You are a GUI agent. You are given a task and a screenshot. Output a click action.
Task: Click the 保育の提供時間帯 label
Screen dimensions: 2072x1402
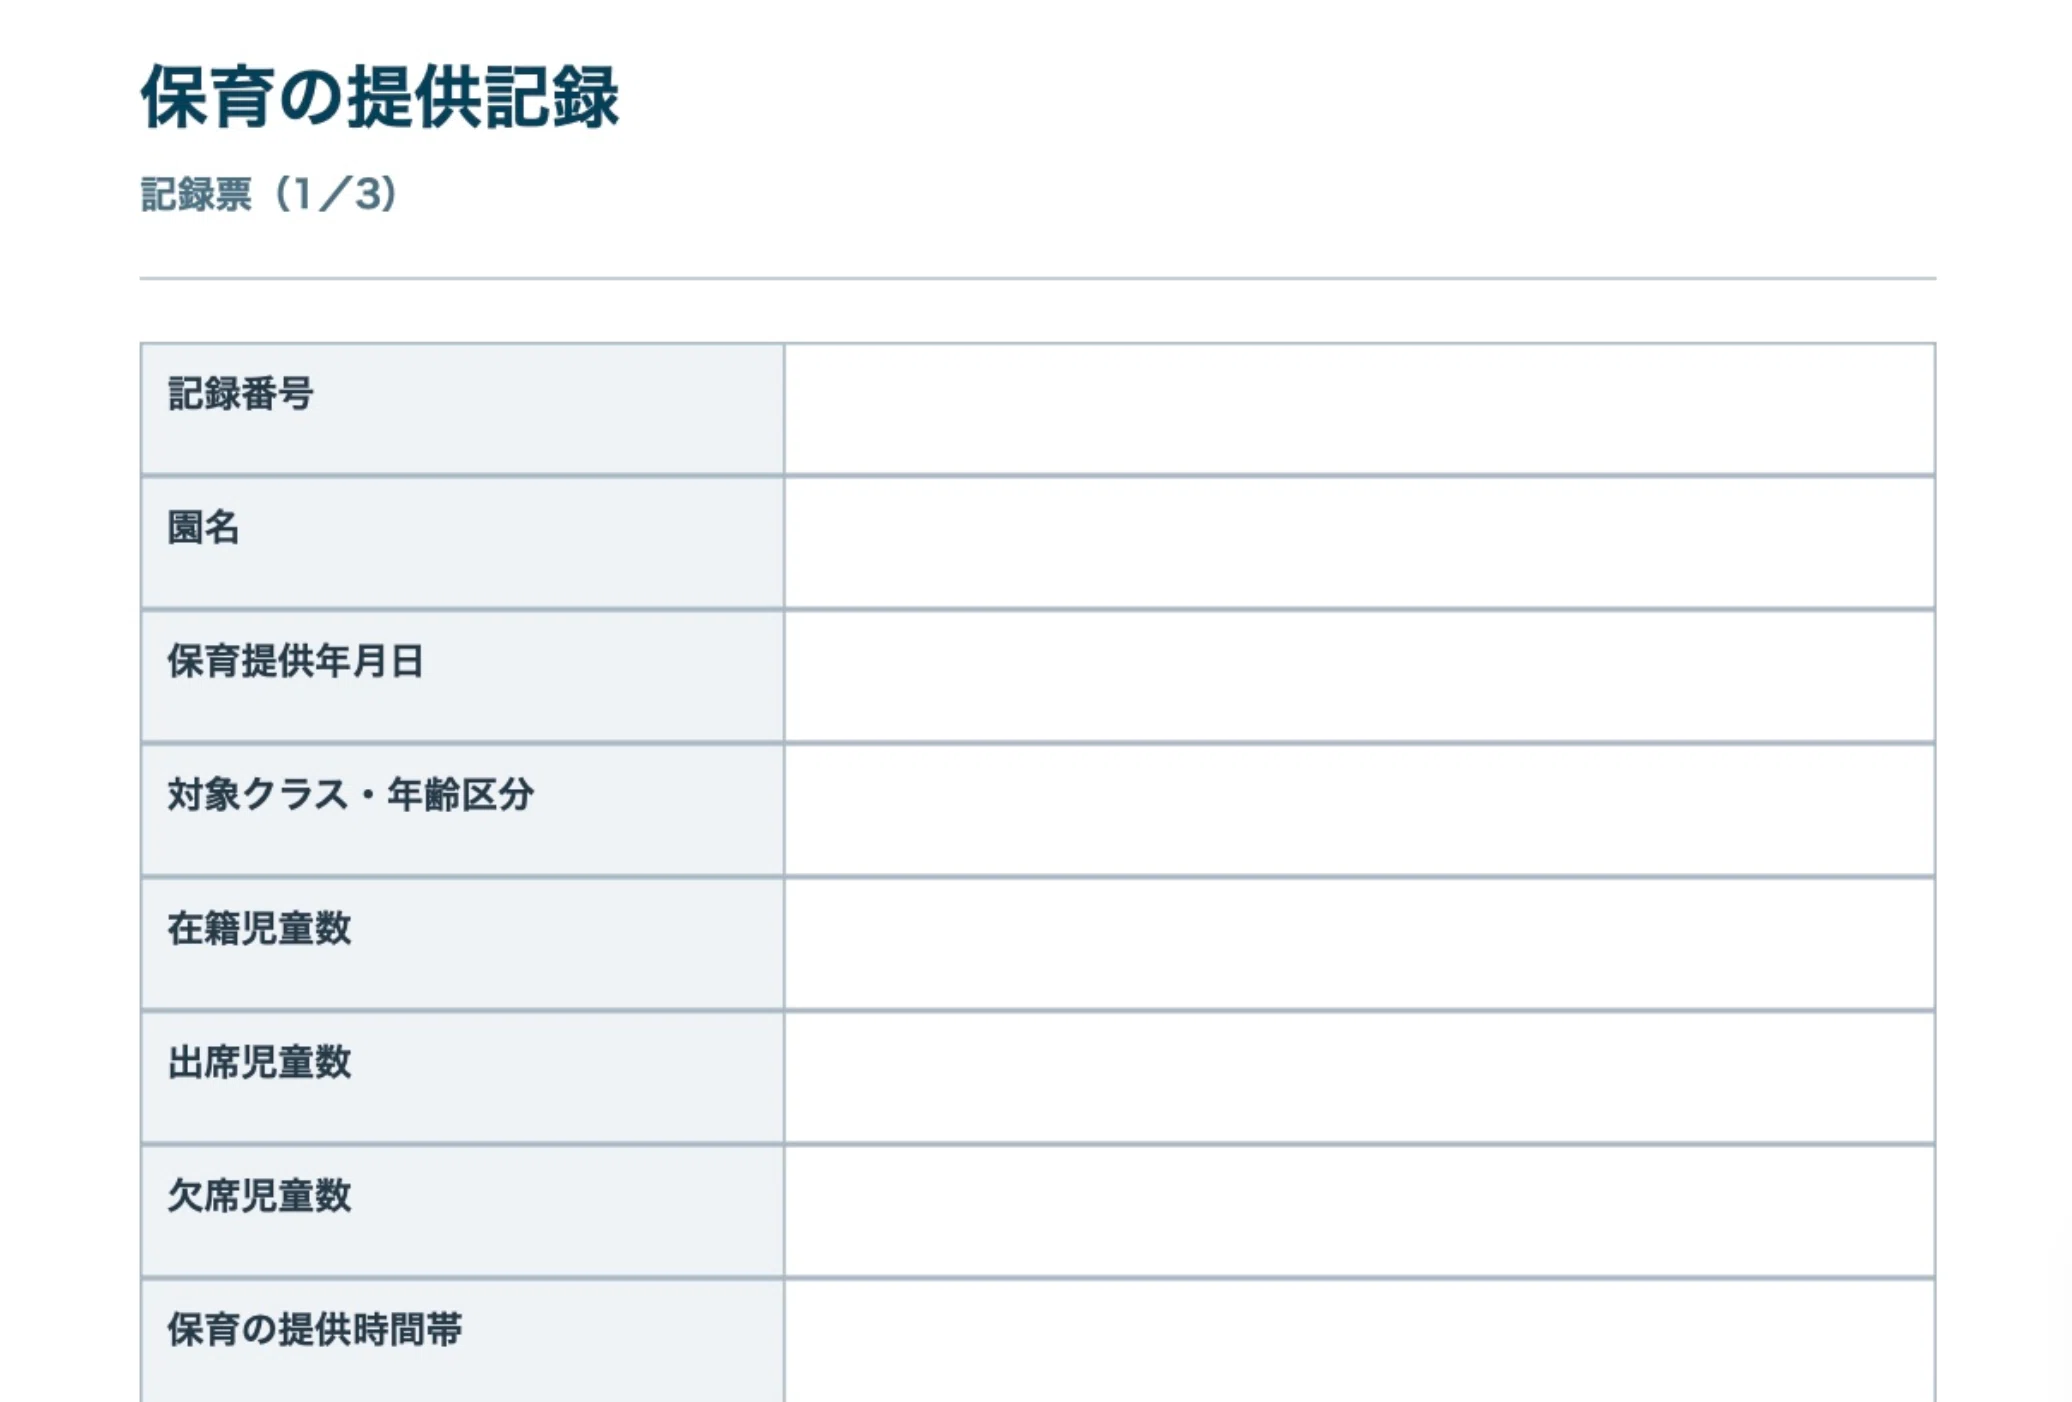click(314, 1330)
